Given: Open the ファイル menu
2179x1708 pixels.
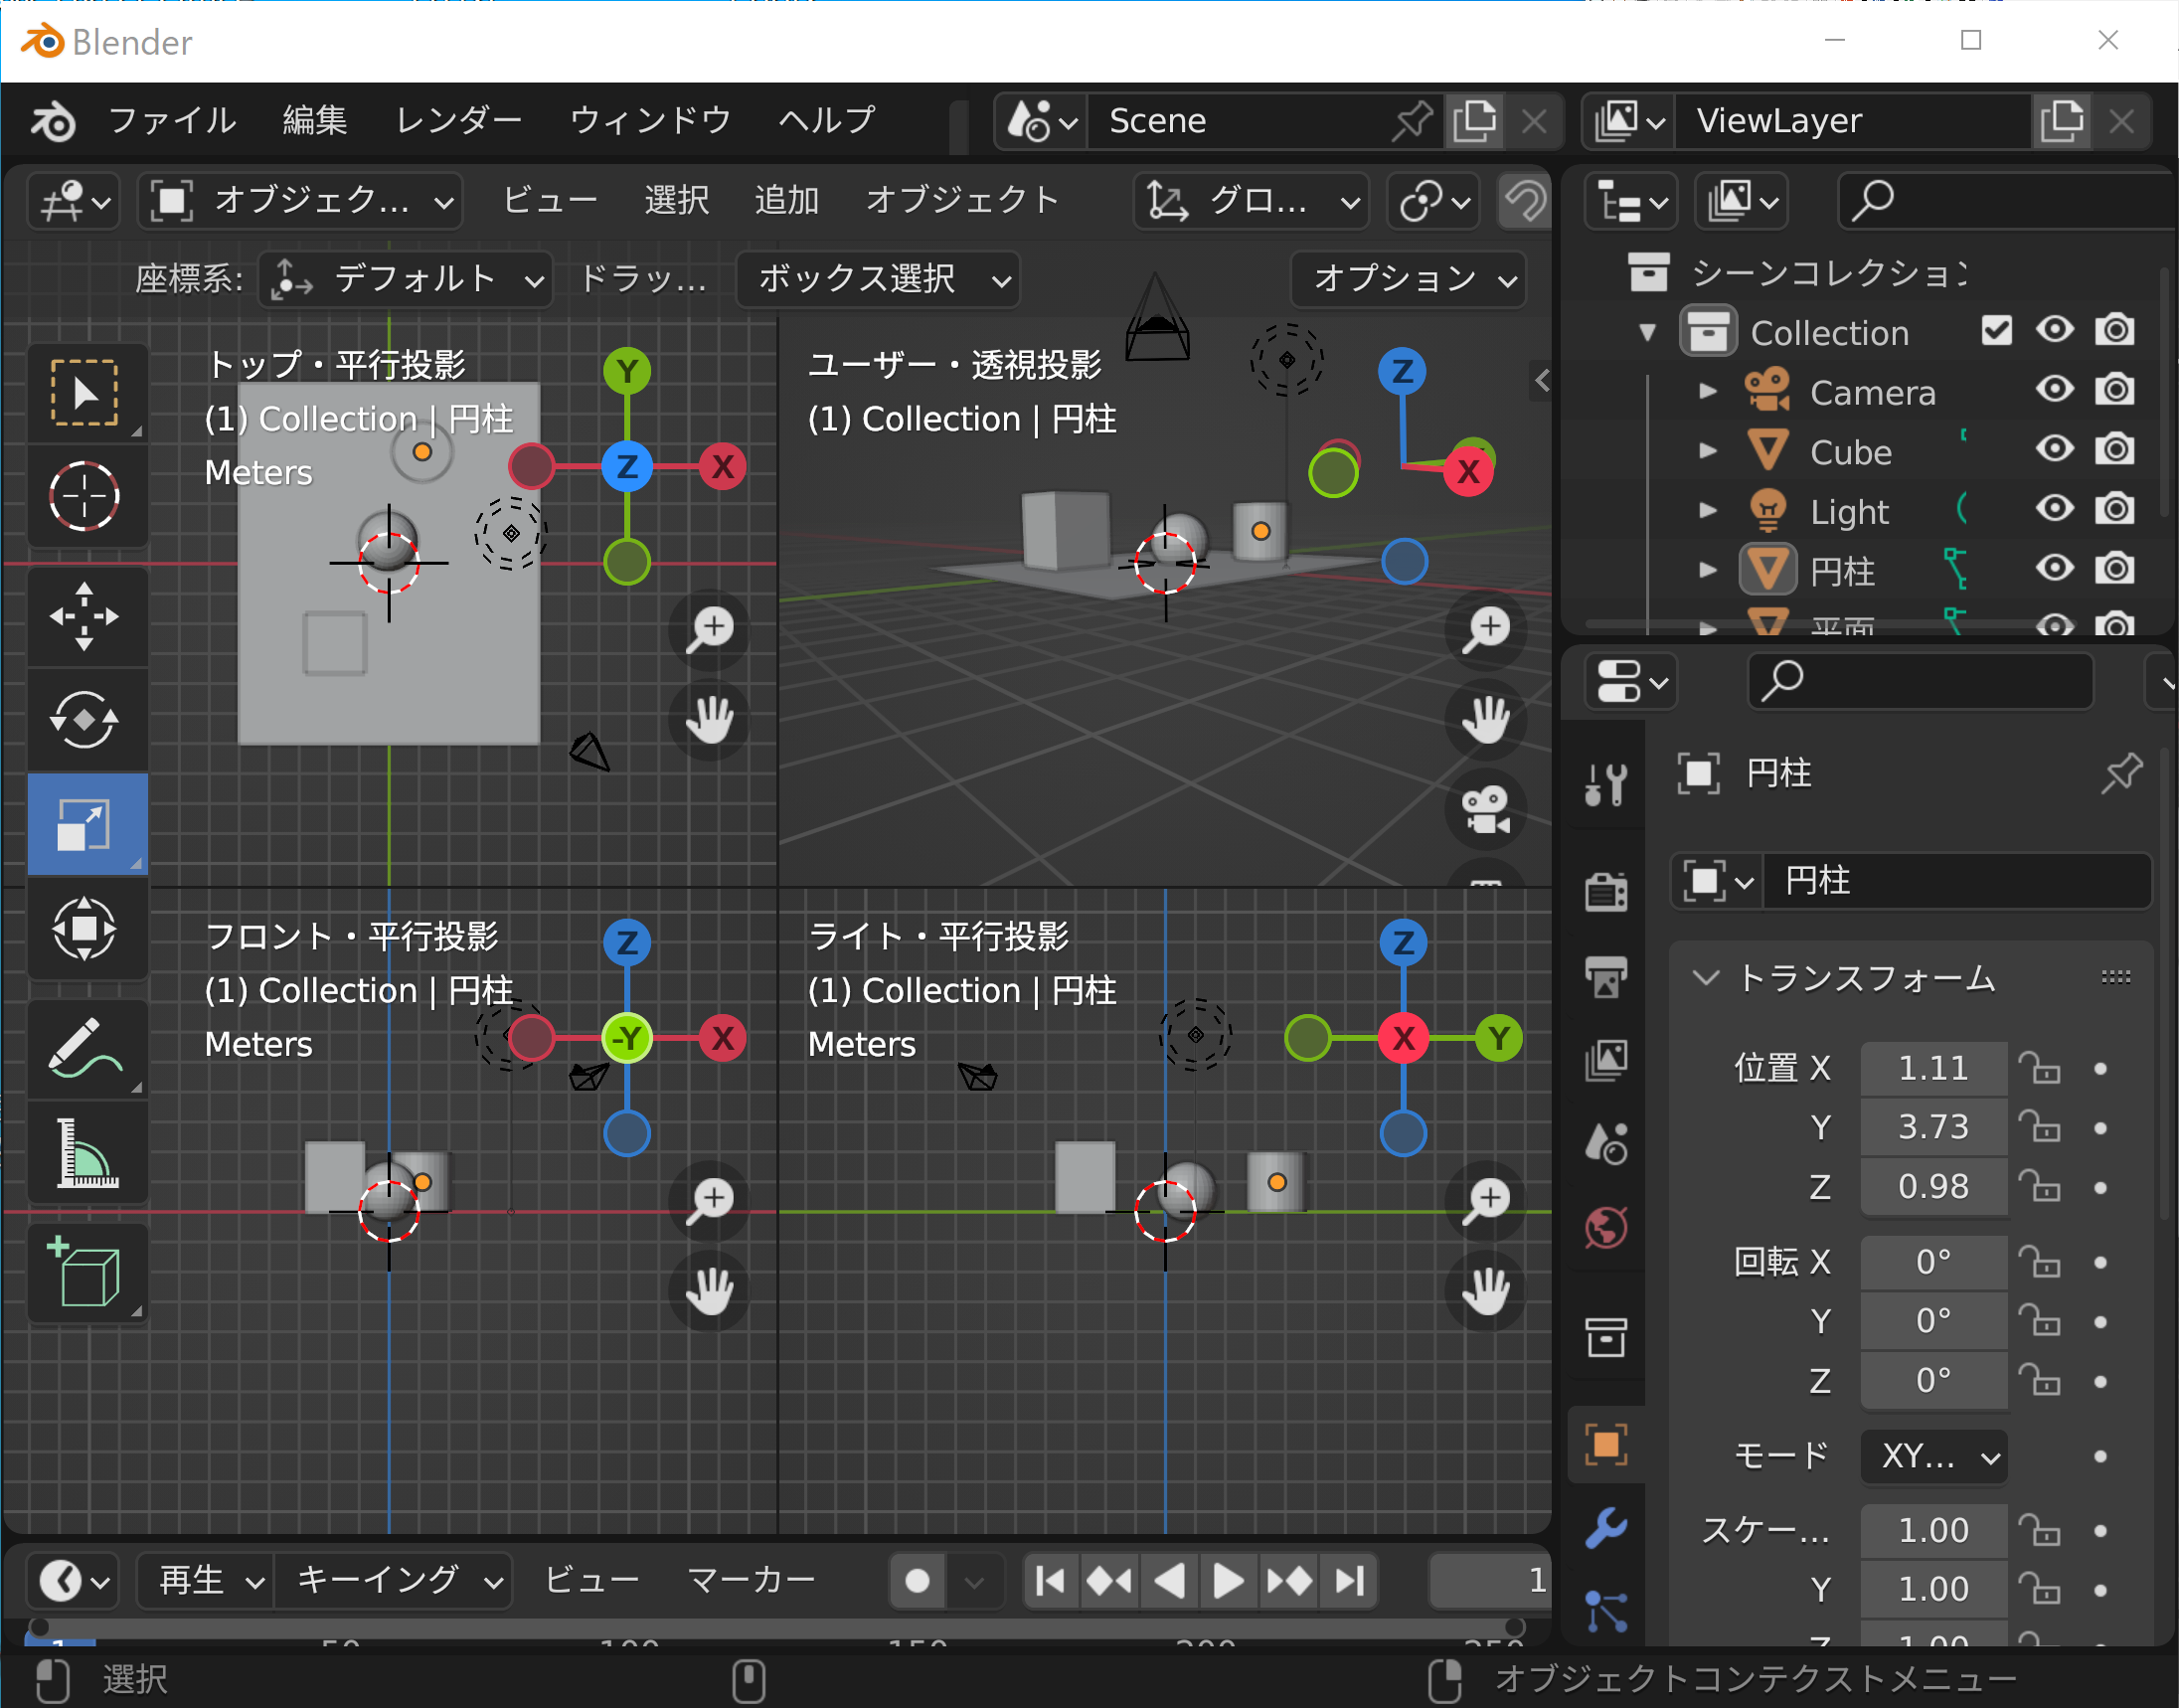Looking at the screenshot, I should 171,121.
